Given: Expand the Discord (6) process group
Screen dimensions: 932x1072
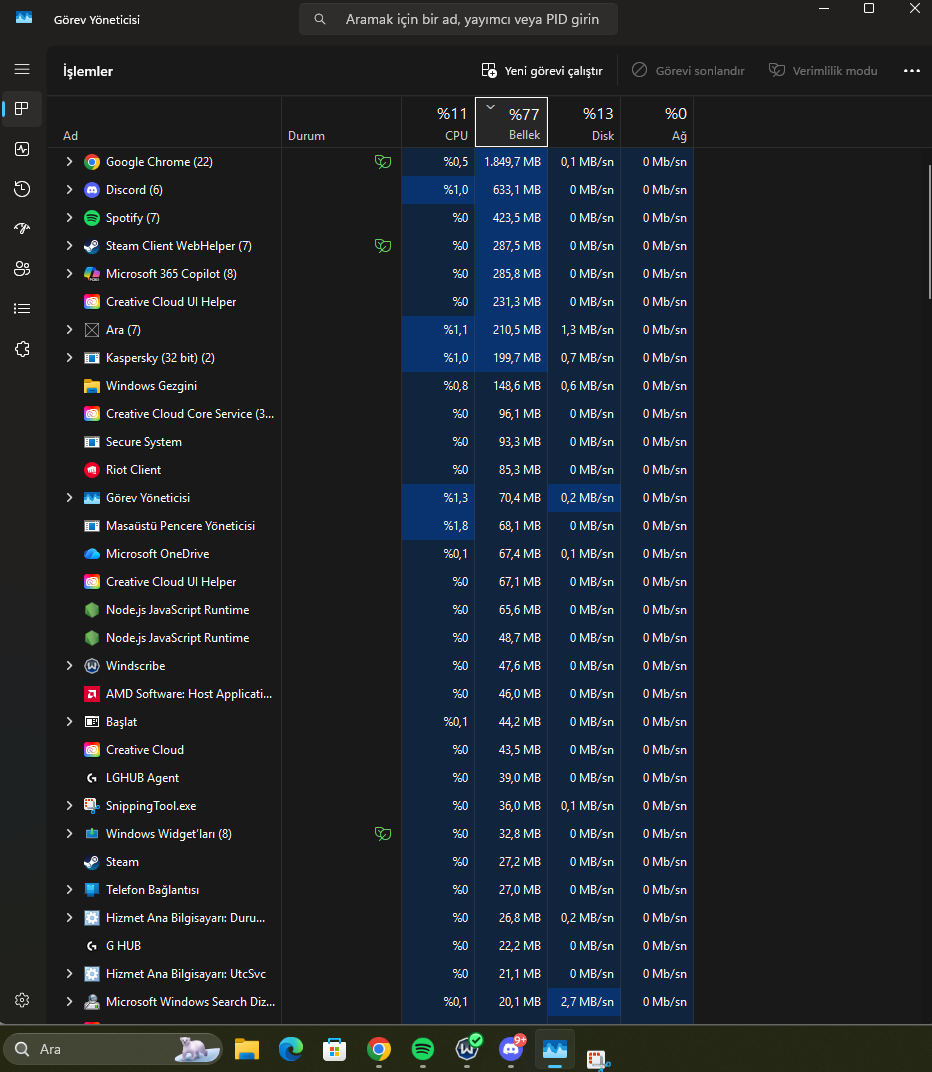Looking at the screenshot, I should click(69, 190).
